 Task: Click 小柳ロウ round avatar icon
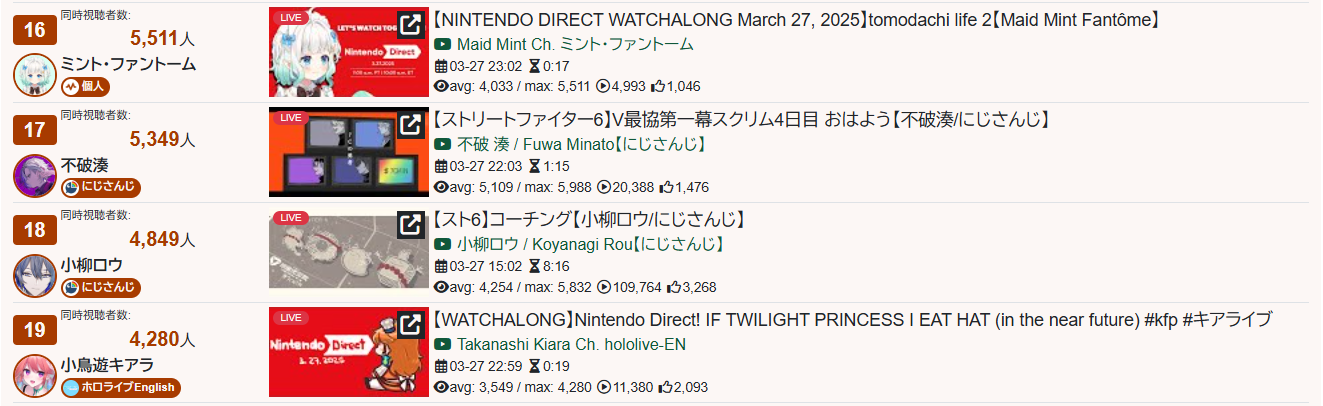click(35, 275)
